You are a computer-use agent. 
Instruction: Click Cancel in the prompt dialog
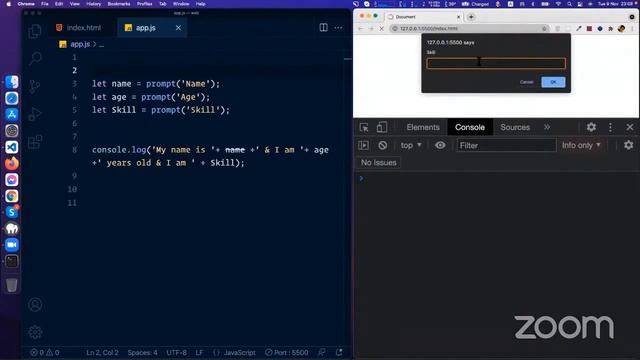(527, 82)
